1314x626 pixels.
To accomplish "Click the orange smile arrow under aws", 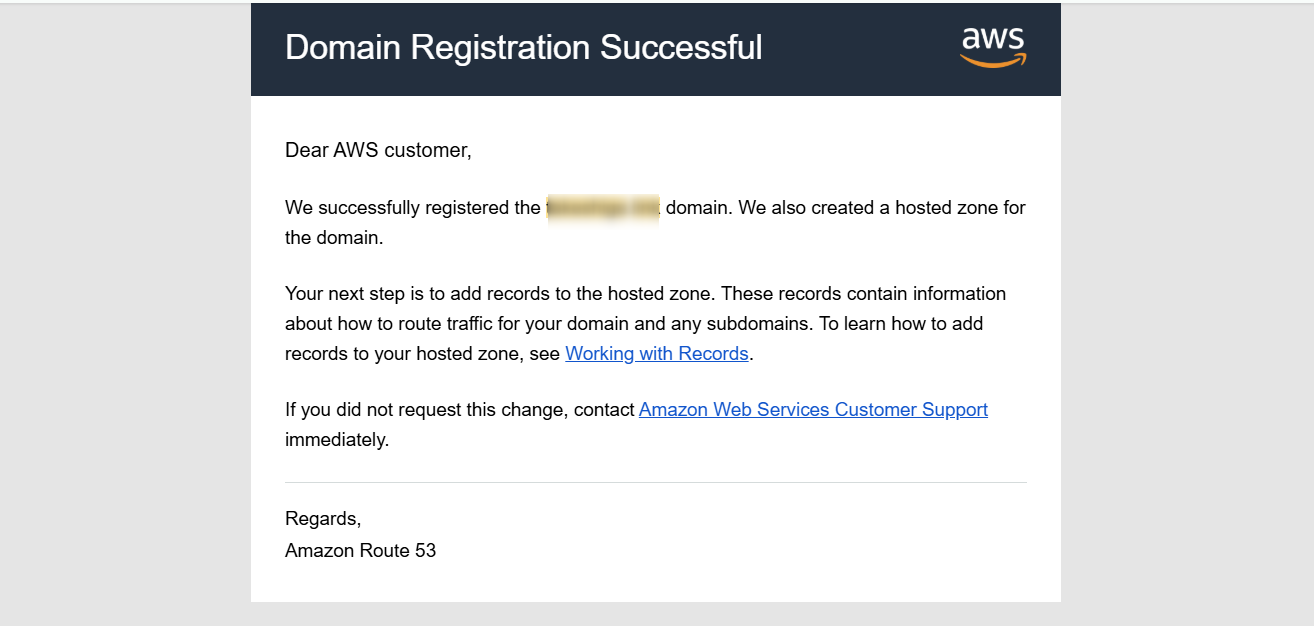I will pos(993,62).
